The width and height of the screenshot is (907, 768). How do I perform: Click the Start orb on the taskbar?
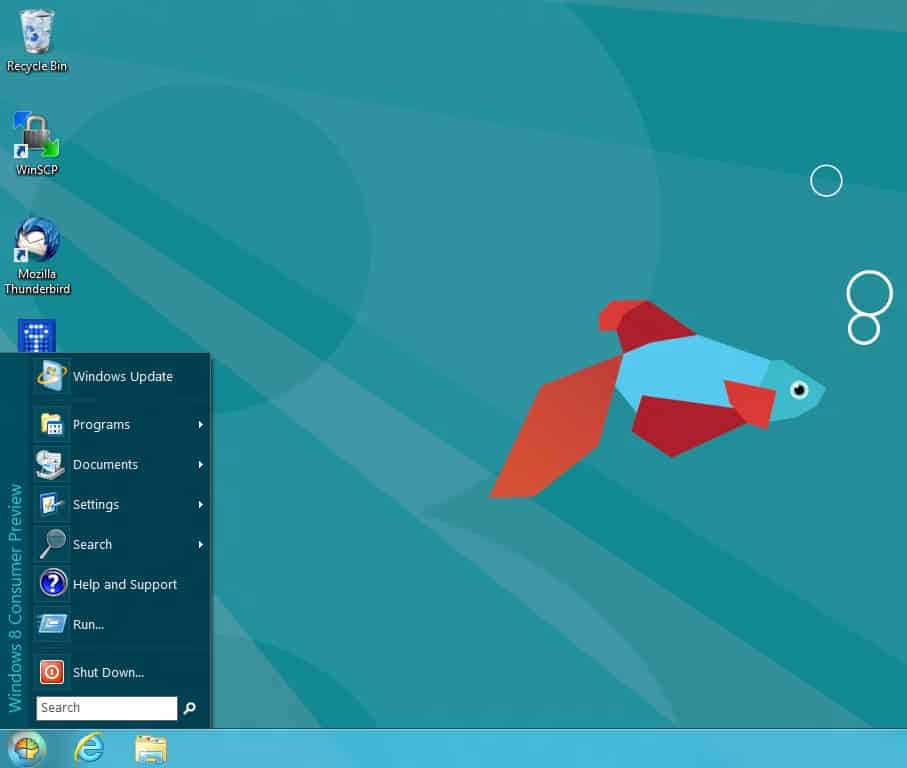[x=26, y=749]
